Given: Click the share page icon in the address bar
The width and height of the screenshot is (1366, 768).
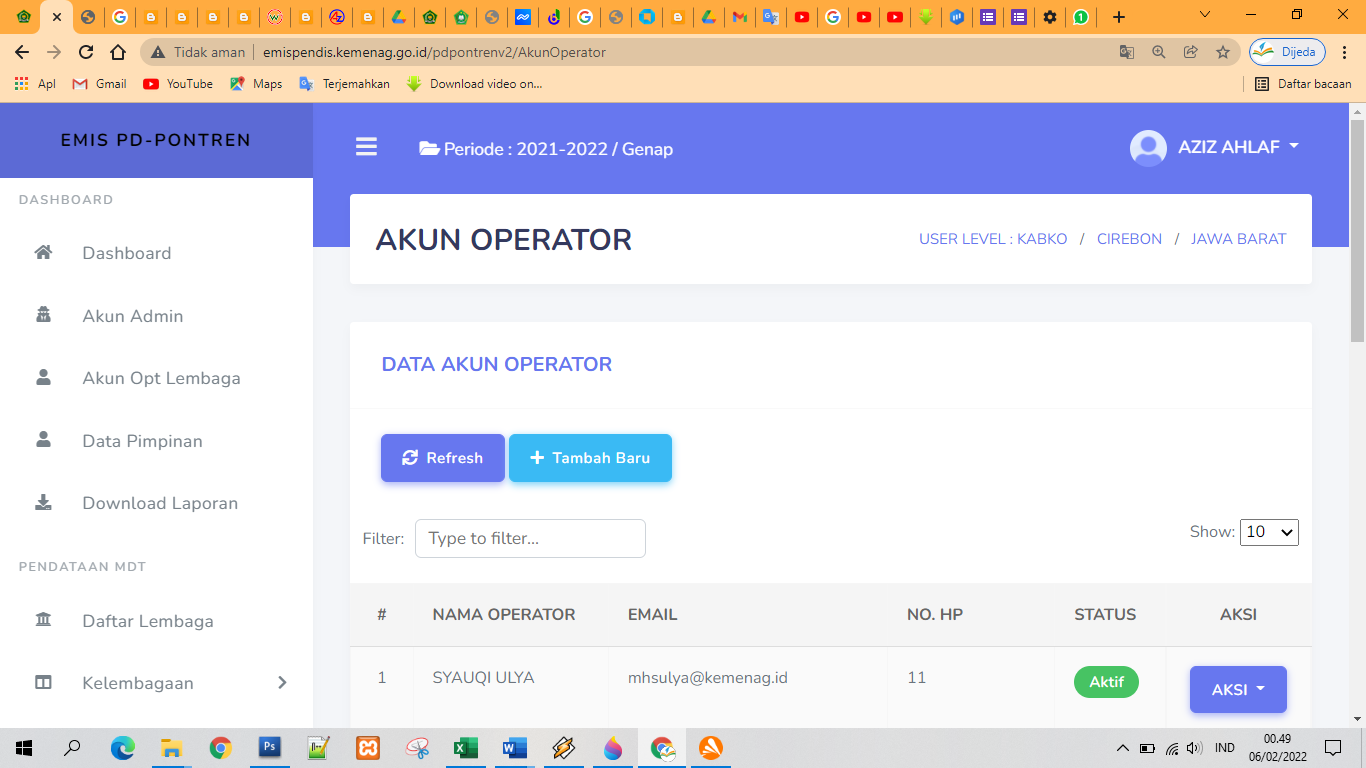Looking at the screenshot, I should [1190, 52].
